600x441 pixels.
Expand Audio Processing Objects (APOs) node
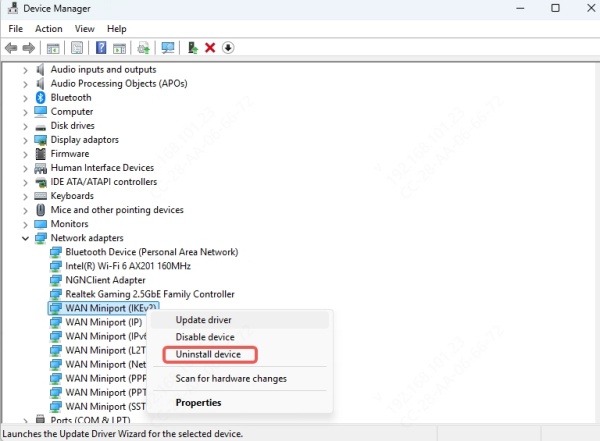click(25, 84)
